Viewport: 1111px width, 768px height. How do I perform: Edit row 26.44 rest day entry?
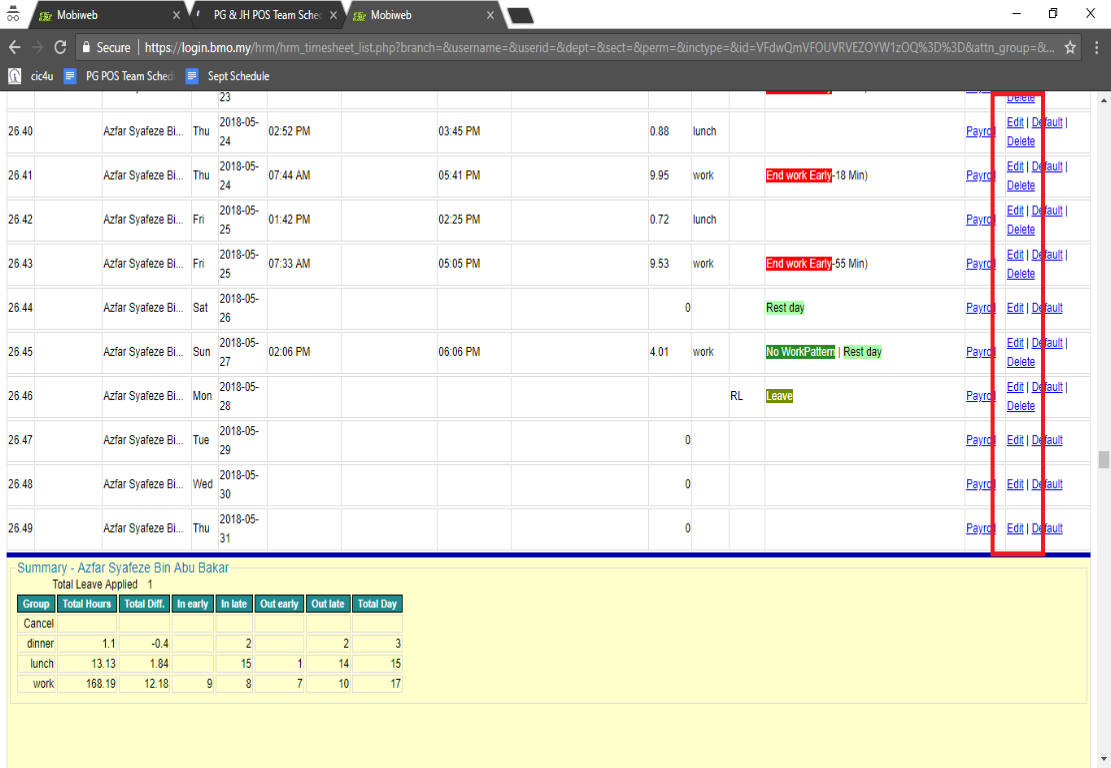[1015, 307]
